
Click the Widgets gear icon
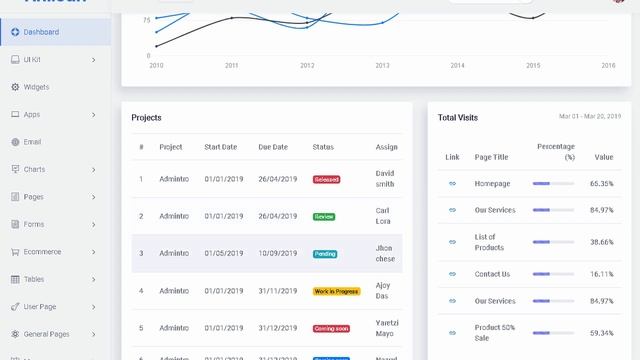pyautogui.click(x=15, y=87)
